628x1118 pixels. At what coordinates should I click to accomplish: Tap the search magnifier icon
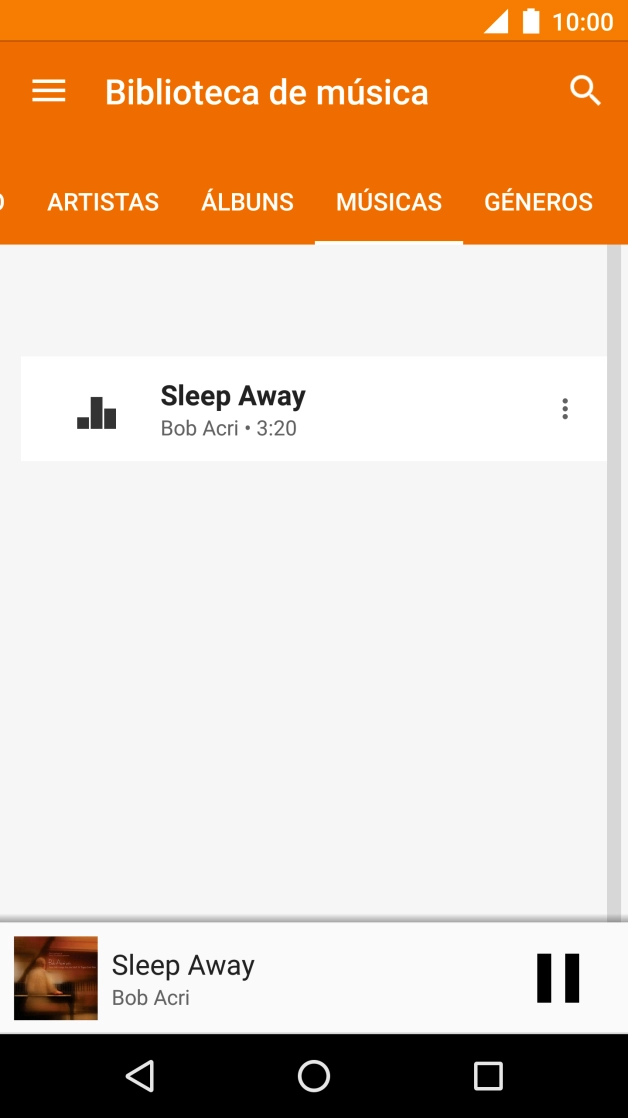(x=585, y=91)
